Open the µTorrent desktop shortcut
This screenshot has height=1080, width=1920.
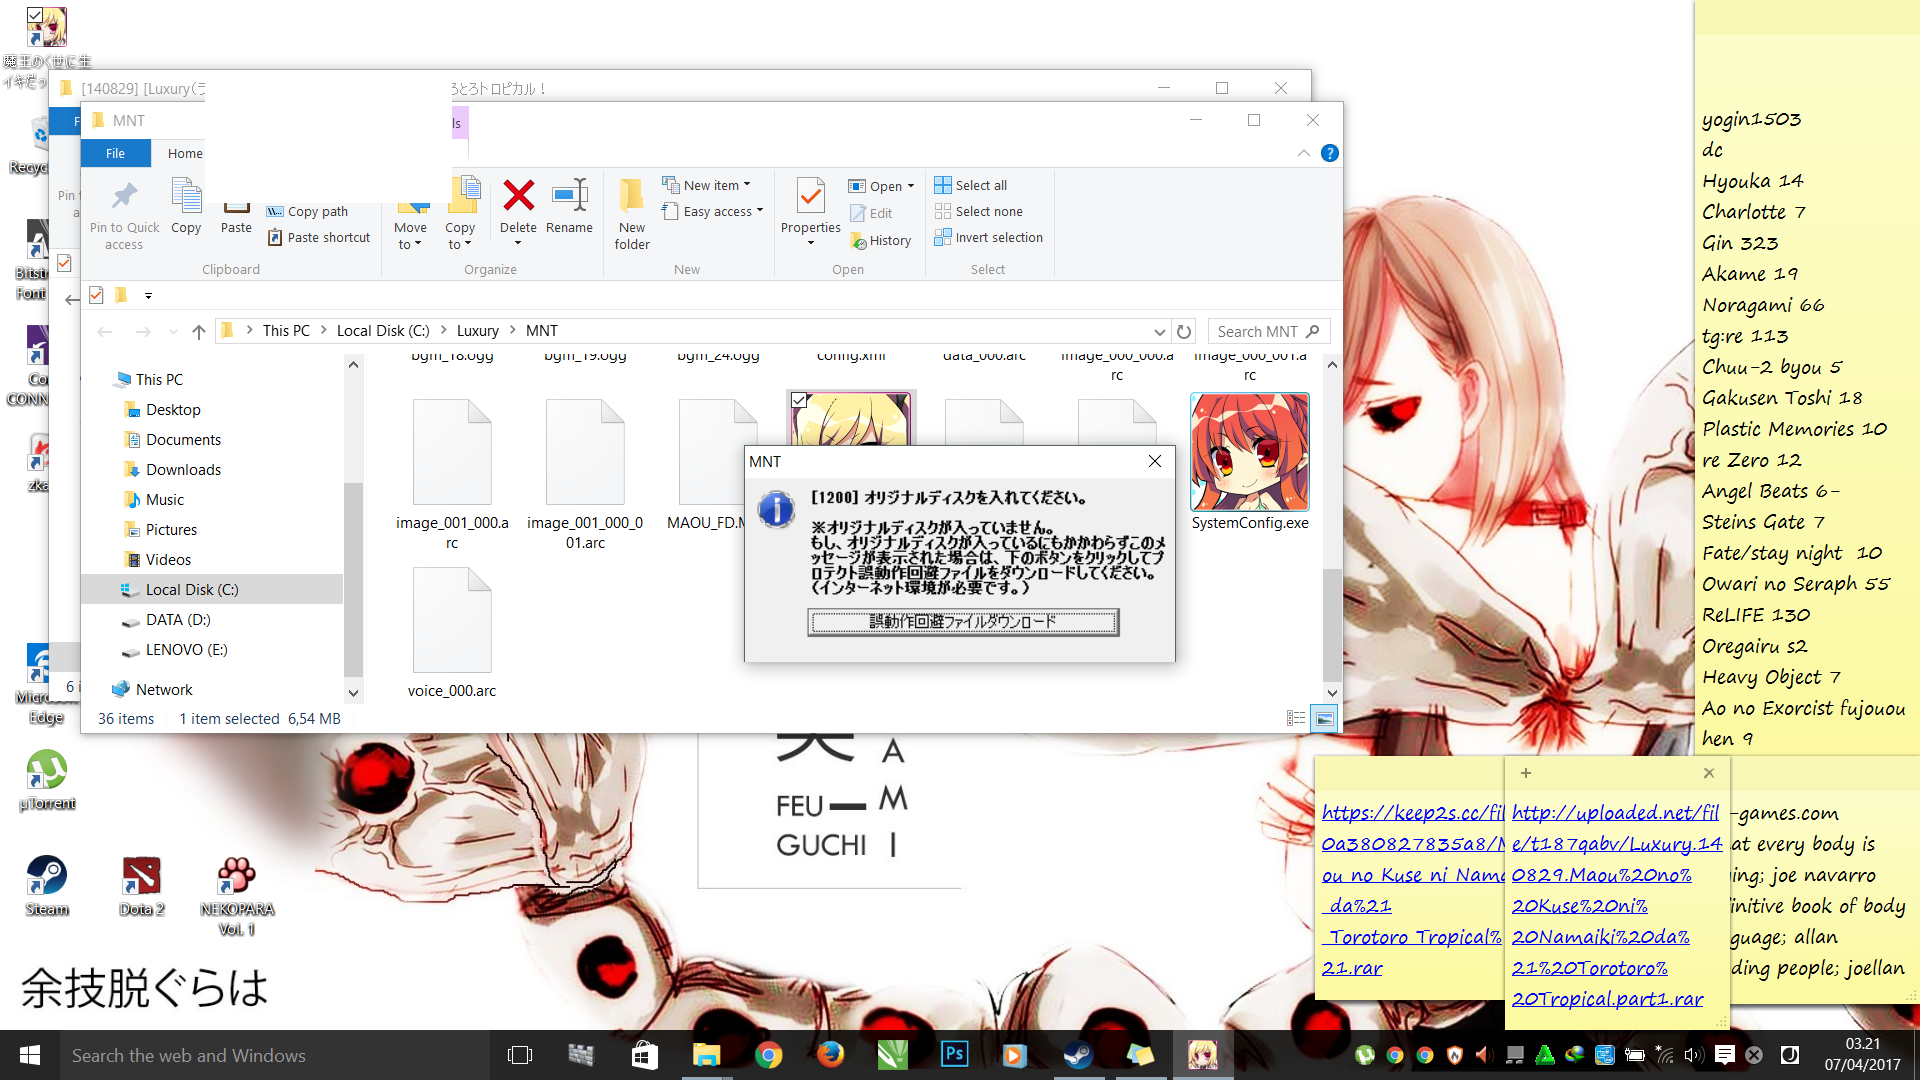click(x=47, y=780)
